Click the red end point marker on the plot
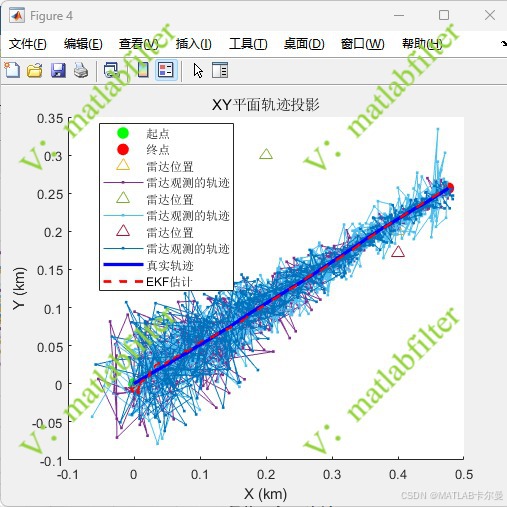 click(x=450, y=188)
